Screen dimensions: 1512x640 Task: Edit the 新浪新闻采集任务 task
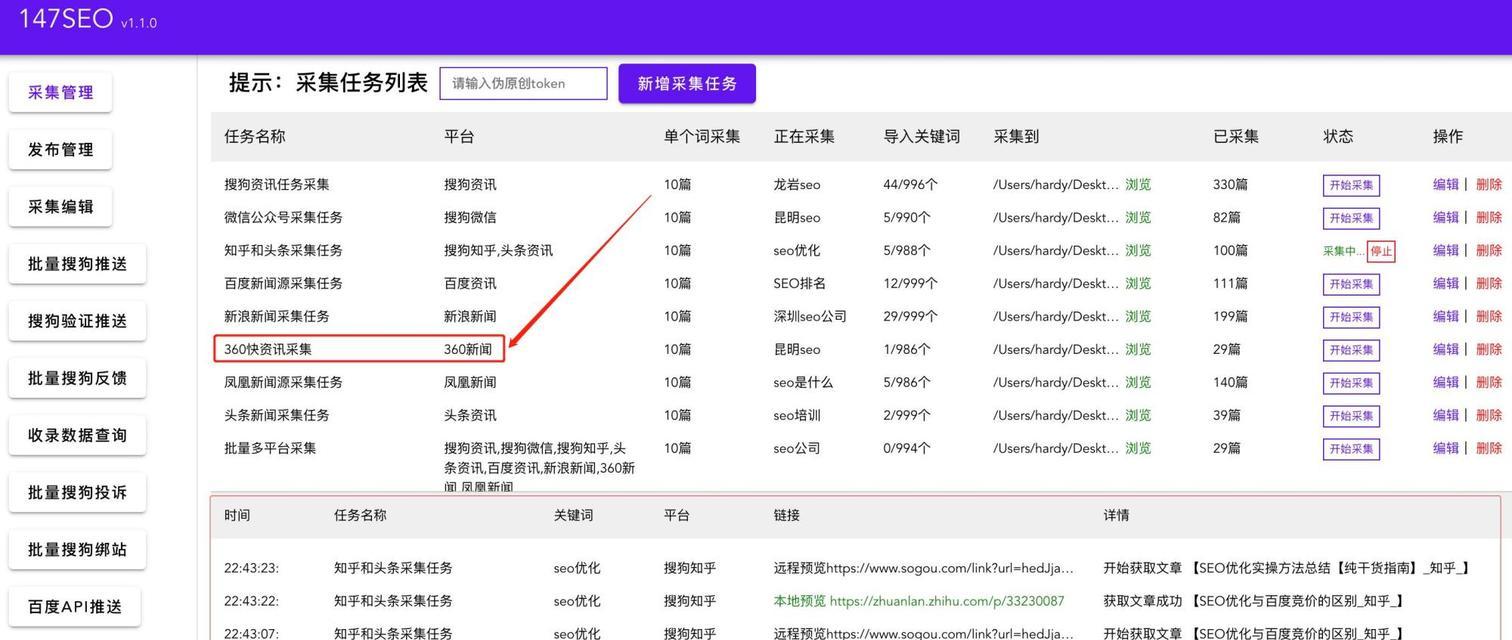[x=1446, y=316]
